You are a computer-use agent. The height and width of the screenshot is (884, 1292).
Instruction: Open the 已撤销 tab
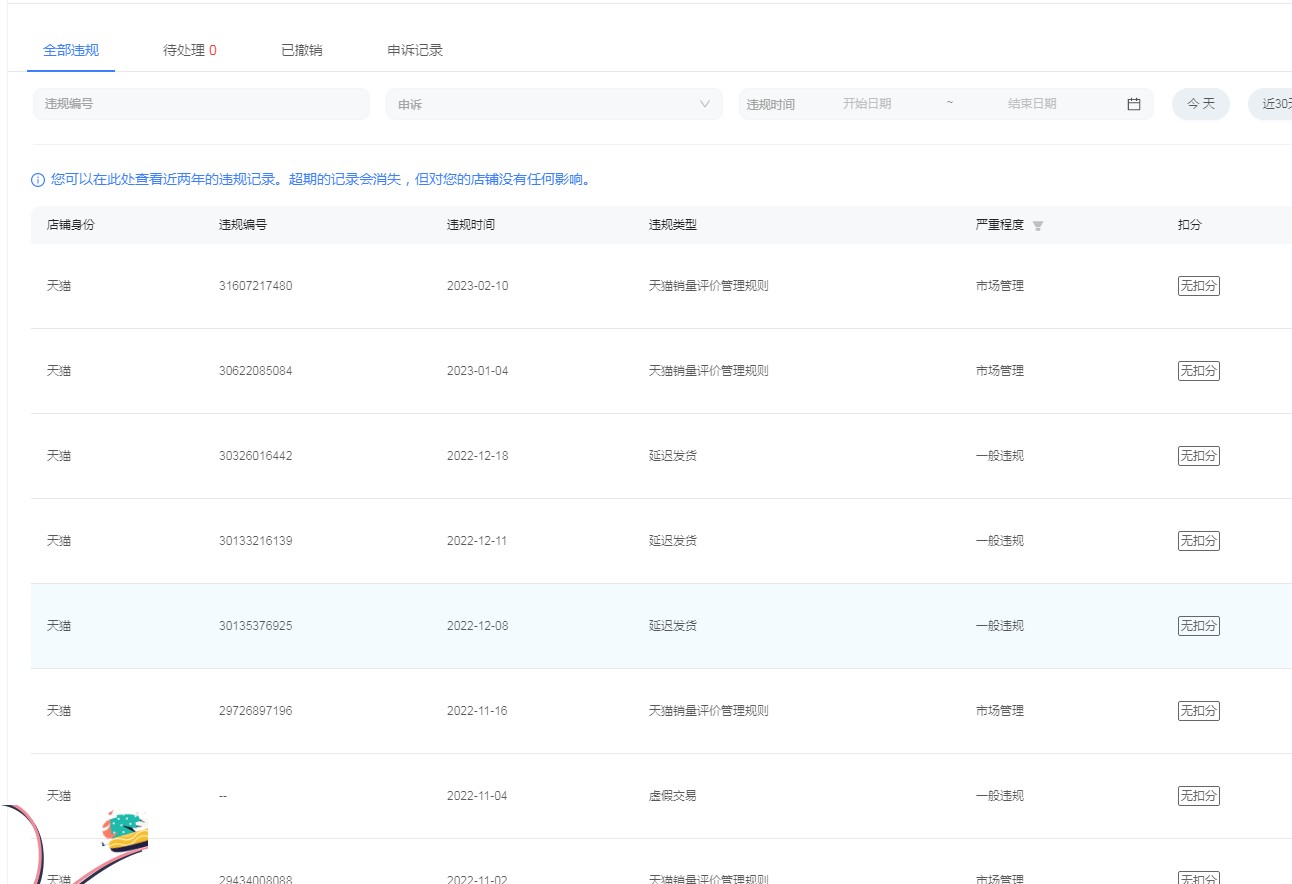(302, 50)
